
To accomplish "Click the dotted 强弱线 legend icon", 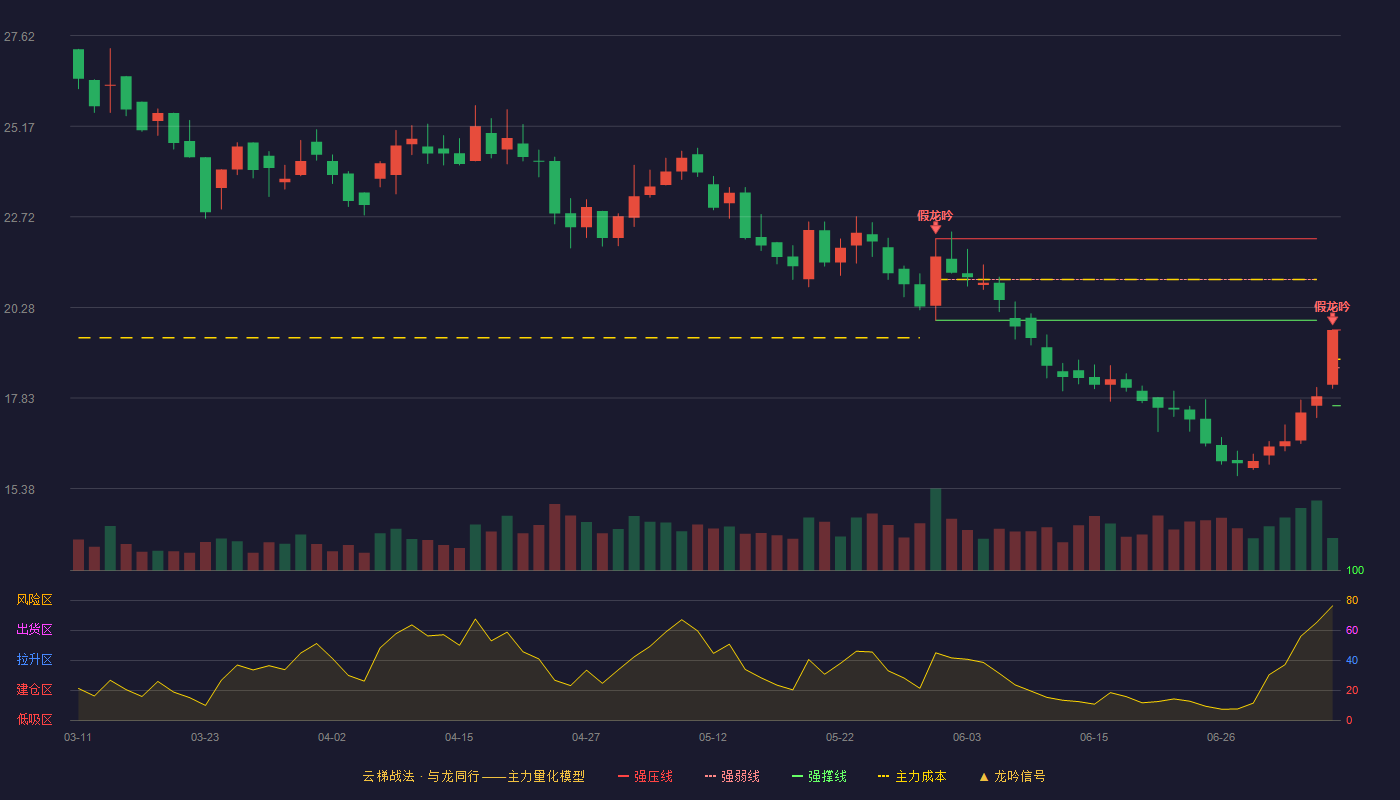I will [x=711, y=776].
